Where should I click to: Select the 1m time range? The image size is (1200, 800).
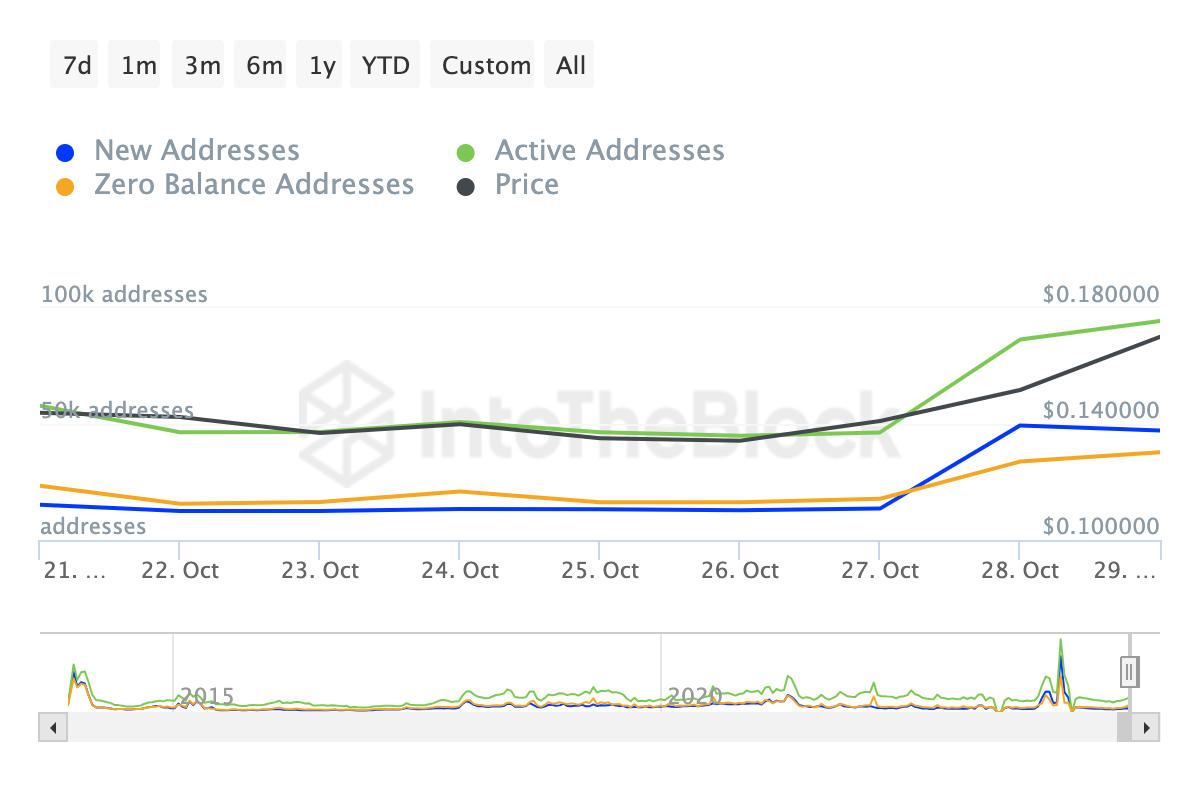[137, 65]
